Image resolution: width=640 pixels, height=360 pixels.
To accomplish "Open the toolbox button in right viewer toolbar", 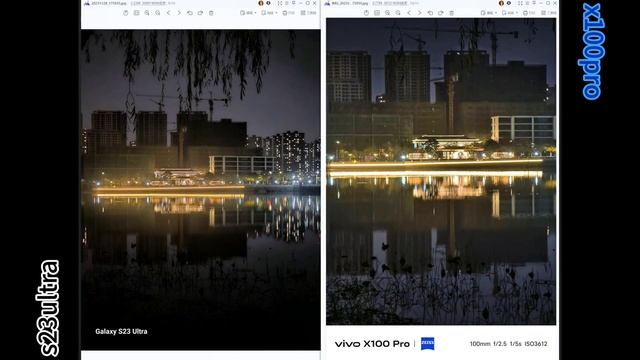I will pos(549,13).
